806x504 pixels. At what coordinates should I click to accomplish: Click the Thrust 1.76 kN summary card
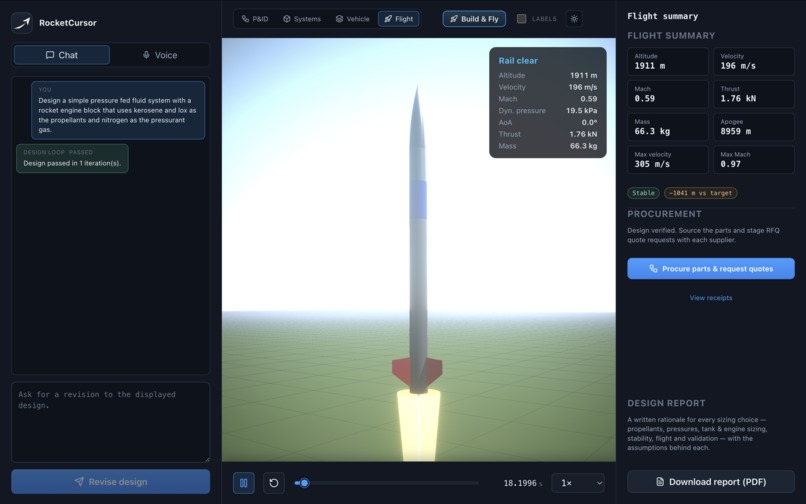754,94
